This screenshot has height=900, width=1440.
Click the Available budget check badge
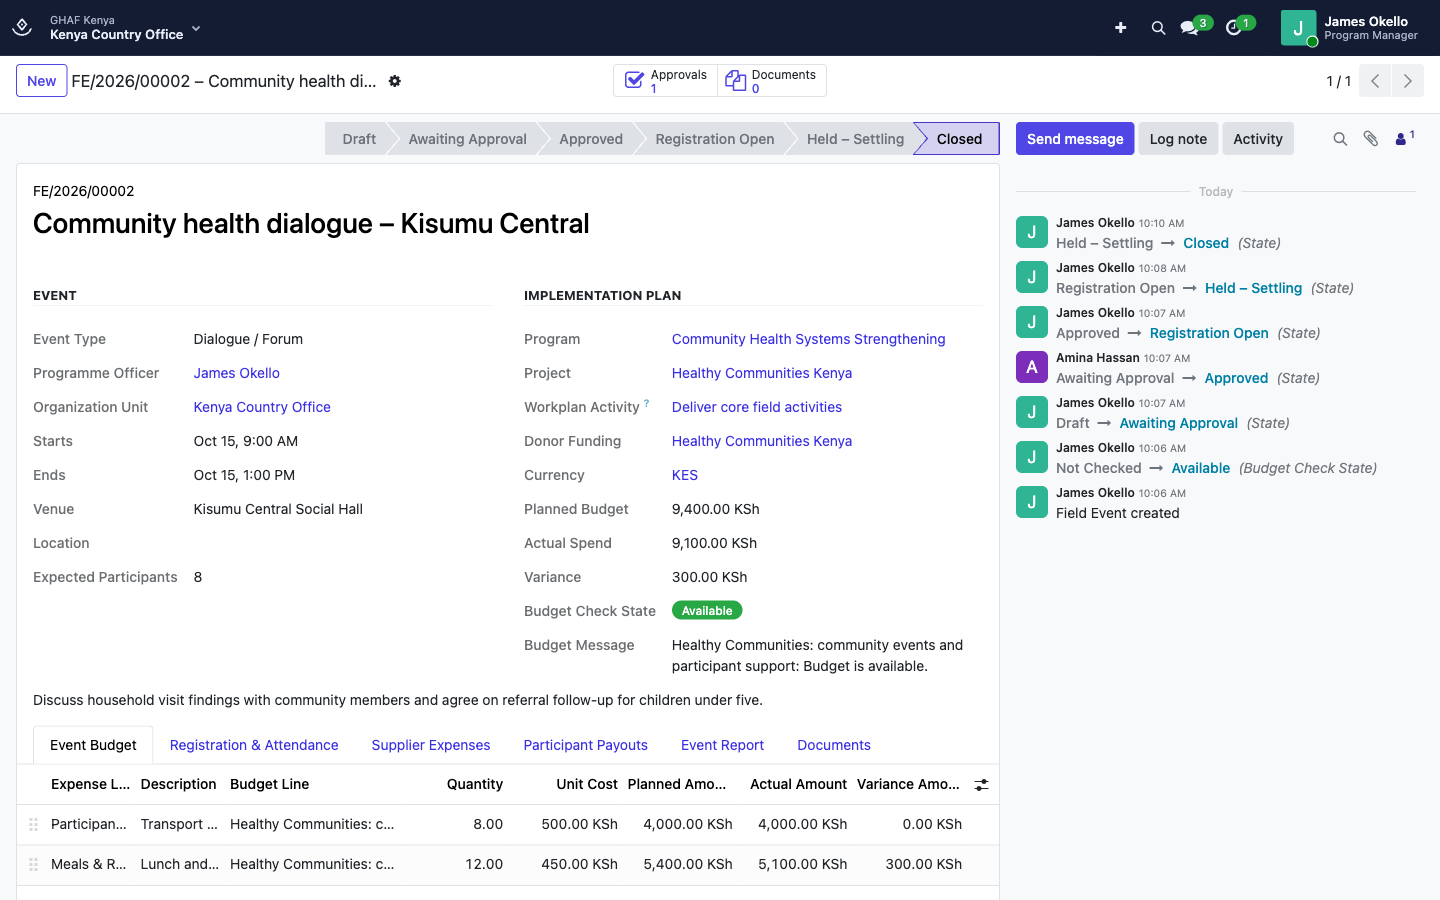[707, 611]
